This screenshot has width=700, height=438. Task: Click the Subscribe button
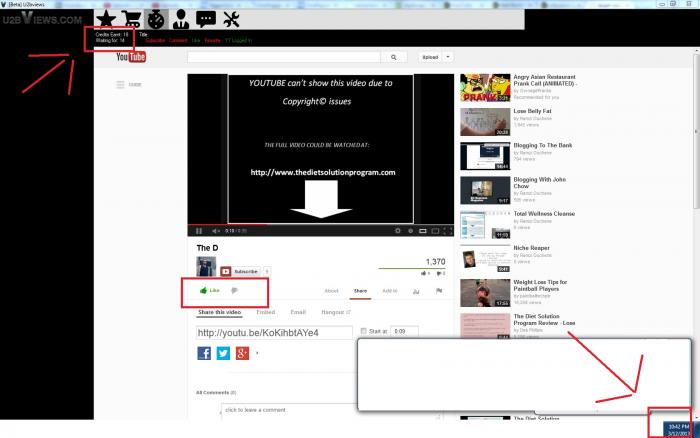point(240,271)
